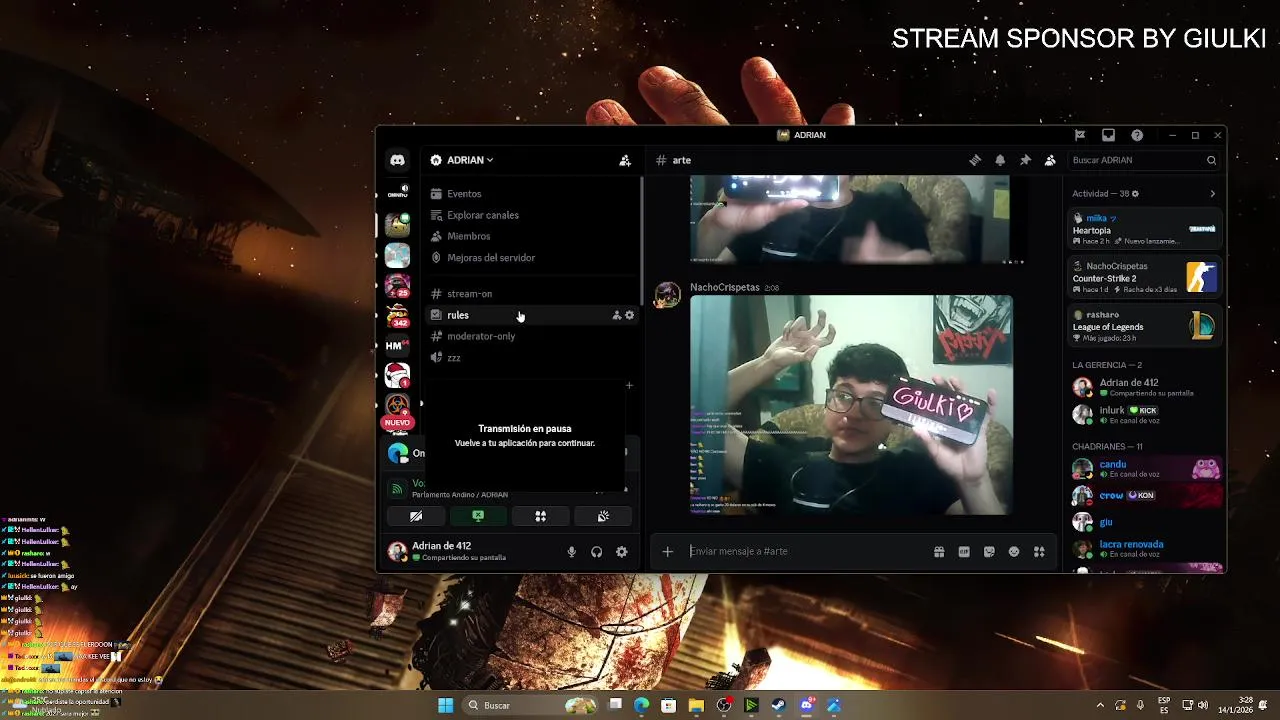Click the flag icon in Discord title bar
Image resolution: width=1280 pixels, height=720 pixels.
(x=1080, y=135)
